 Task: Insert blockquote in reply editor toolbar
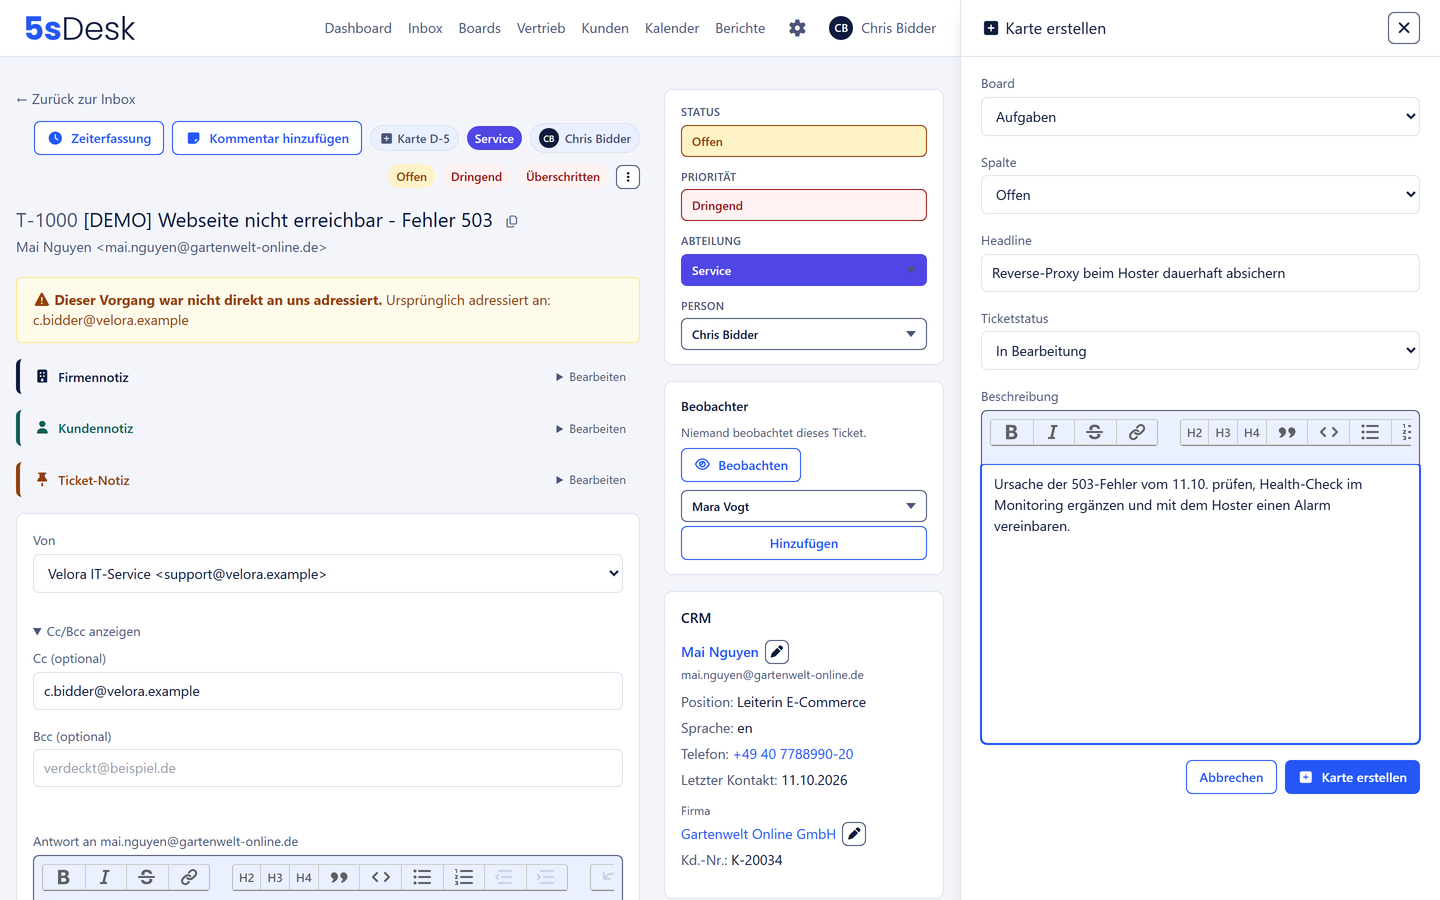click(x=339, y=877)
